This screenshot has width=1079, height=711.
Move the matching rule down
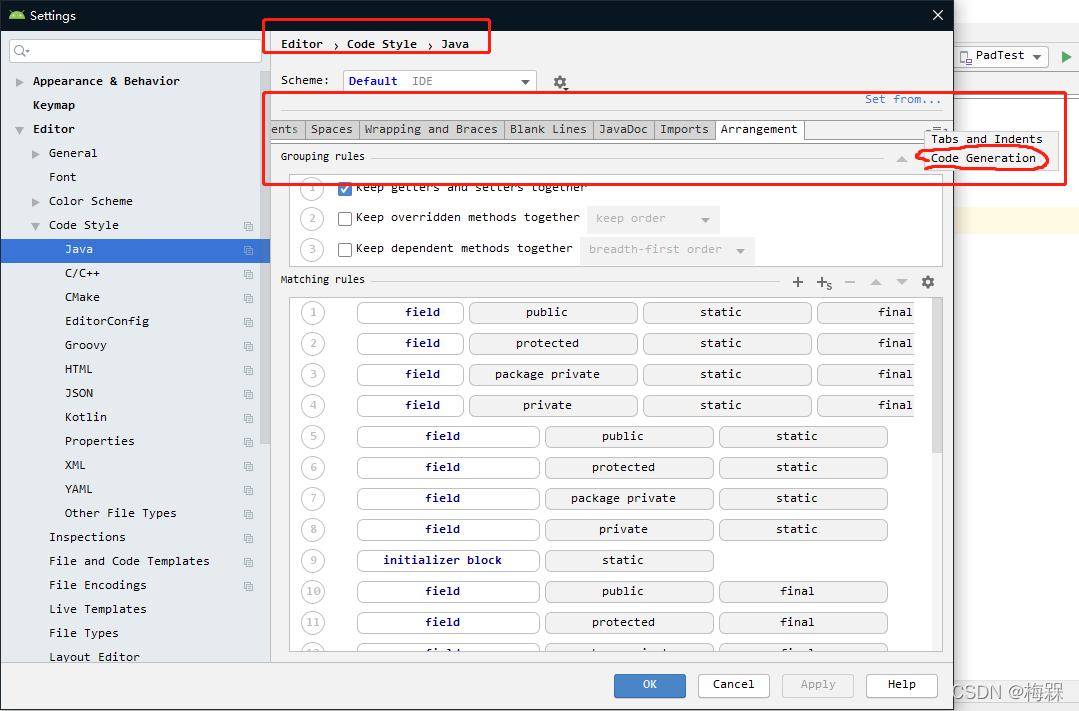point(901,282)
